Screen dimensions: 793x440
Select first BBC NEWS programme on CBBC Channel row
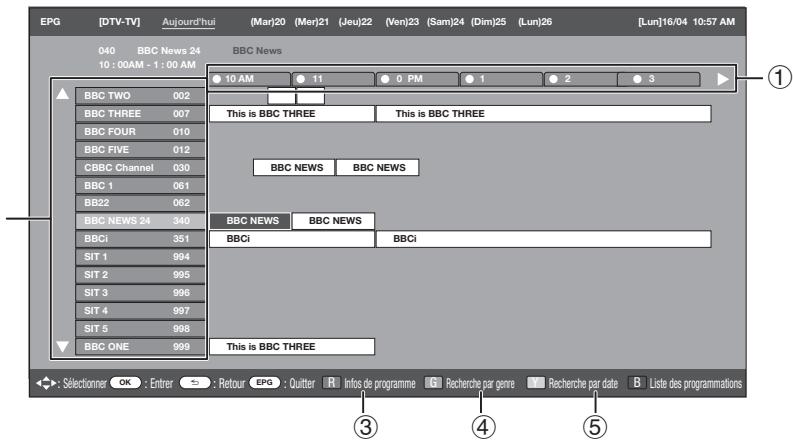[x=294, y=167]
